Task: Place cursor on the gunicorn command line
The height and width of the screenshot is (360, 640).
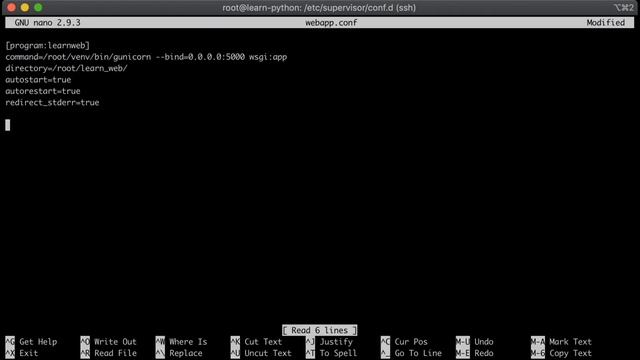Action: click(x=146, y=57)
